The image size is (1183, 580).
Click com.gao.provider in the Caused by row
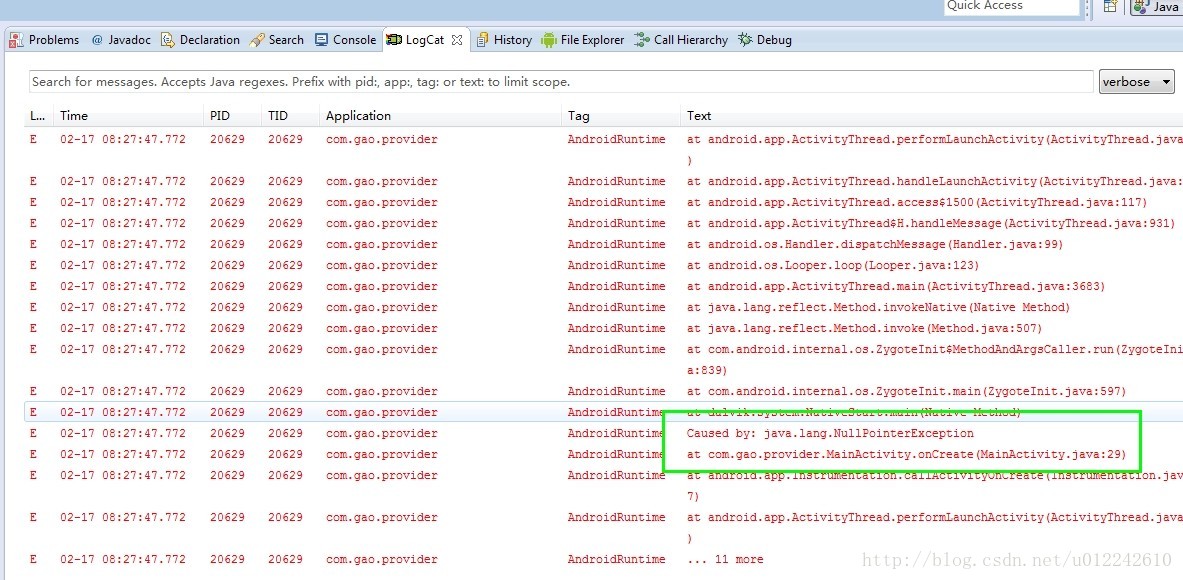[382, 434]
